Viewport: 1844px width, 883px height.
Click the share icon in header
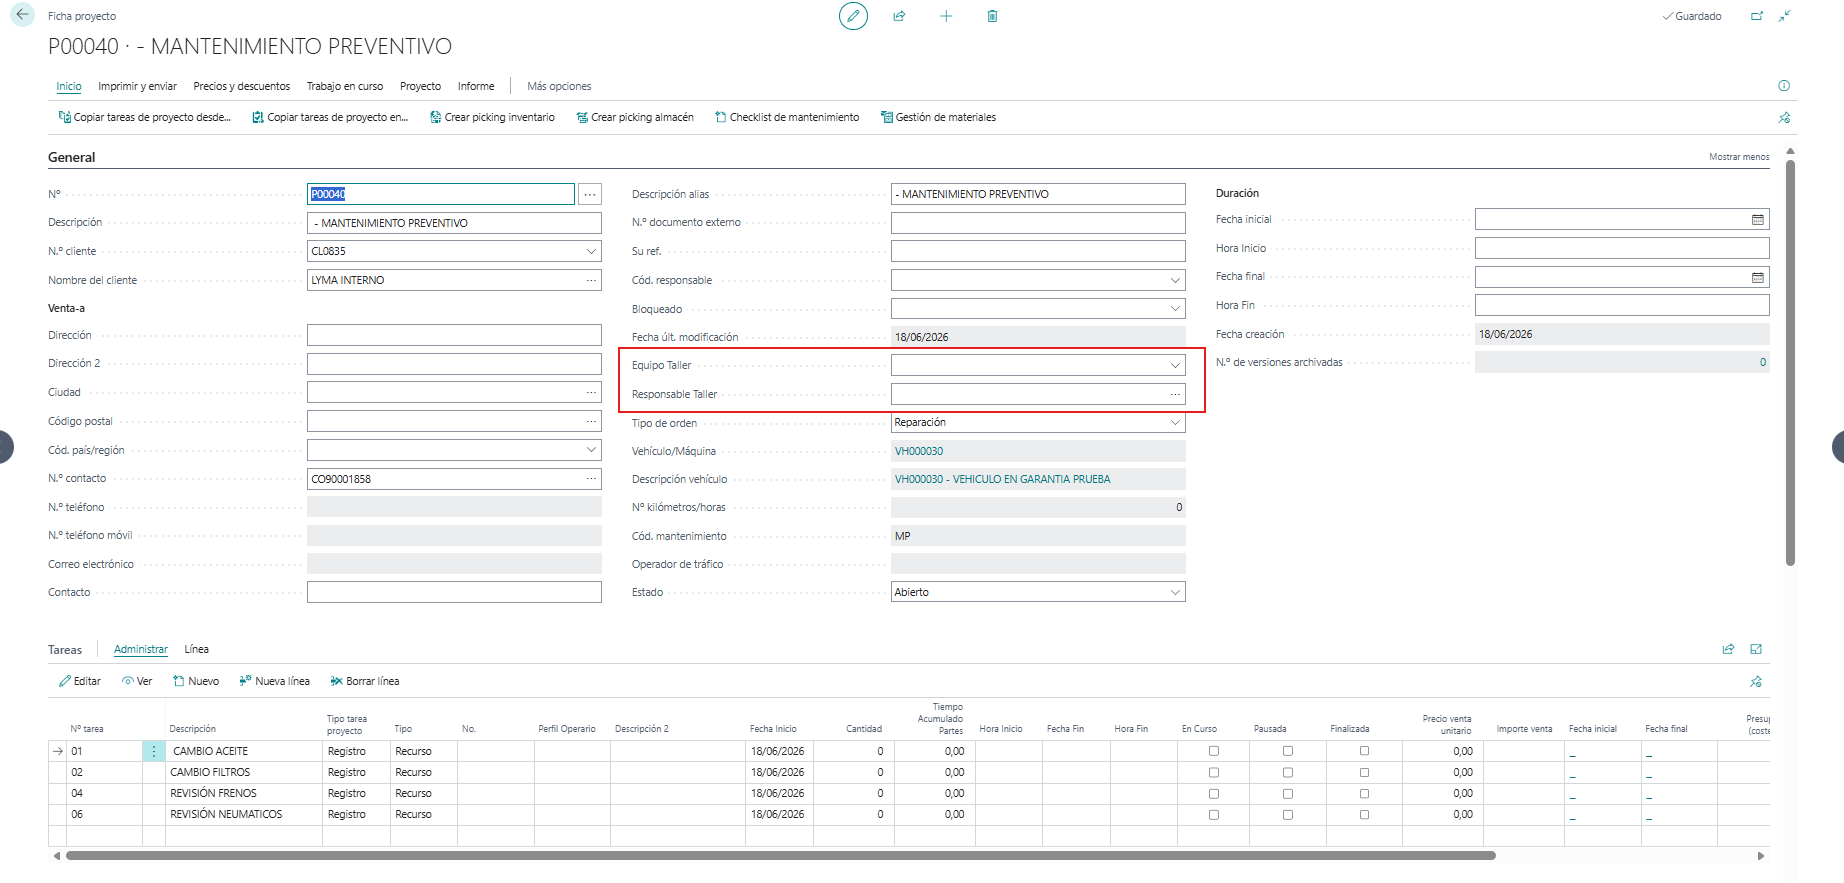click(899, 16)
